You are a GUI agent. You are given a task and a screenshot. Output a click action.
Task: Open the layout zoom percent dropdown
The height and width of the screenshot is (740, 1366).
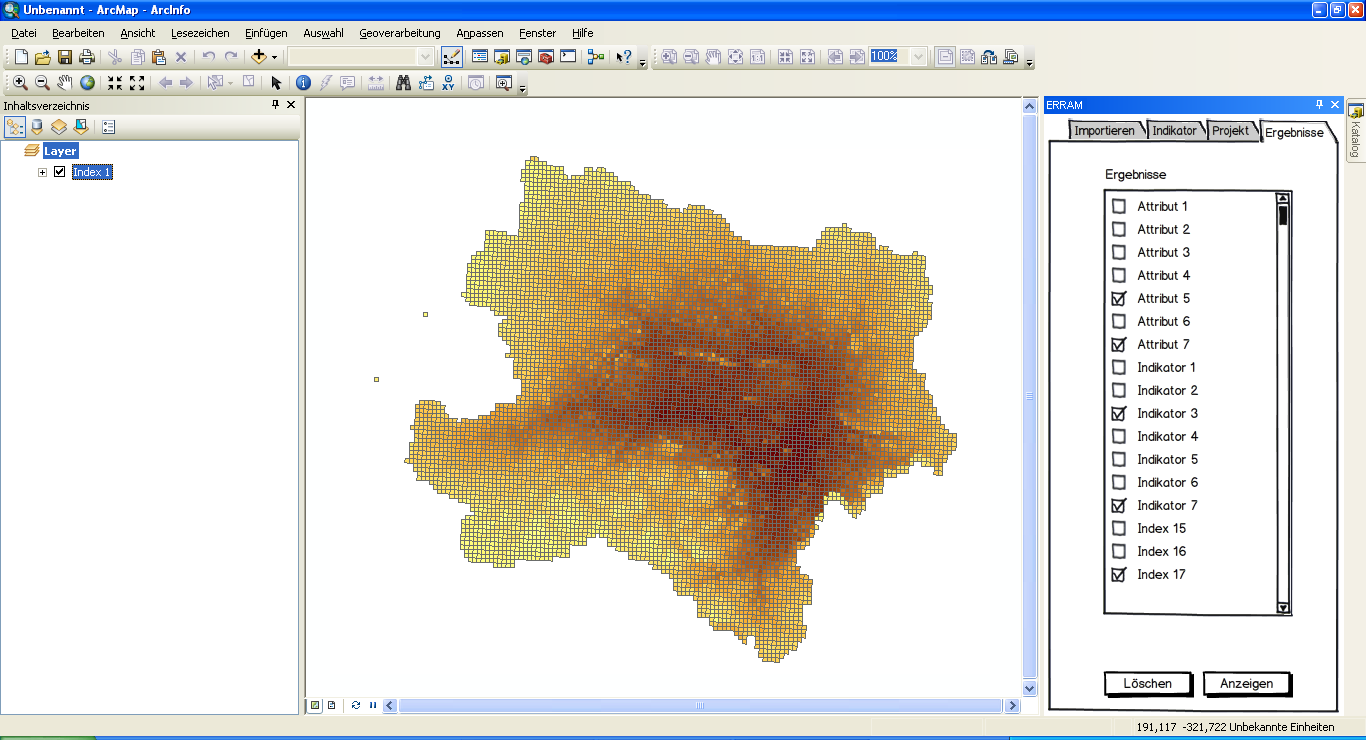pyautogui.click(x=918, y=57)
